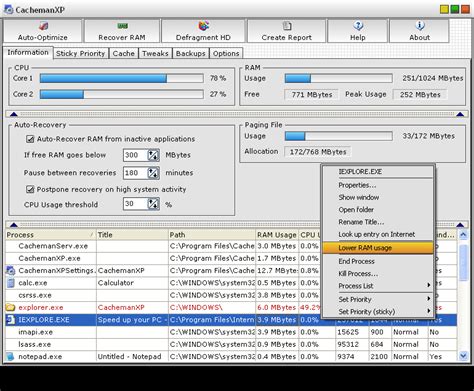The height and width of the screenshot is (391, 474).
Task: Select Open folder in context menu
Action: pyautogui.click(x=378, y=210)
